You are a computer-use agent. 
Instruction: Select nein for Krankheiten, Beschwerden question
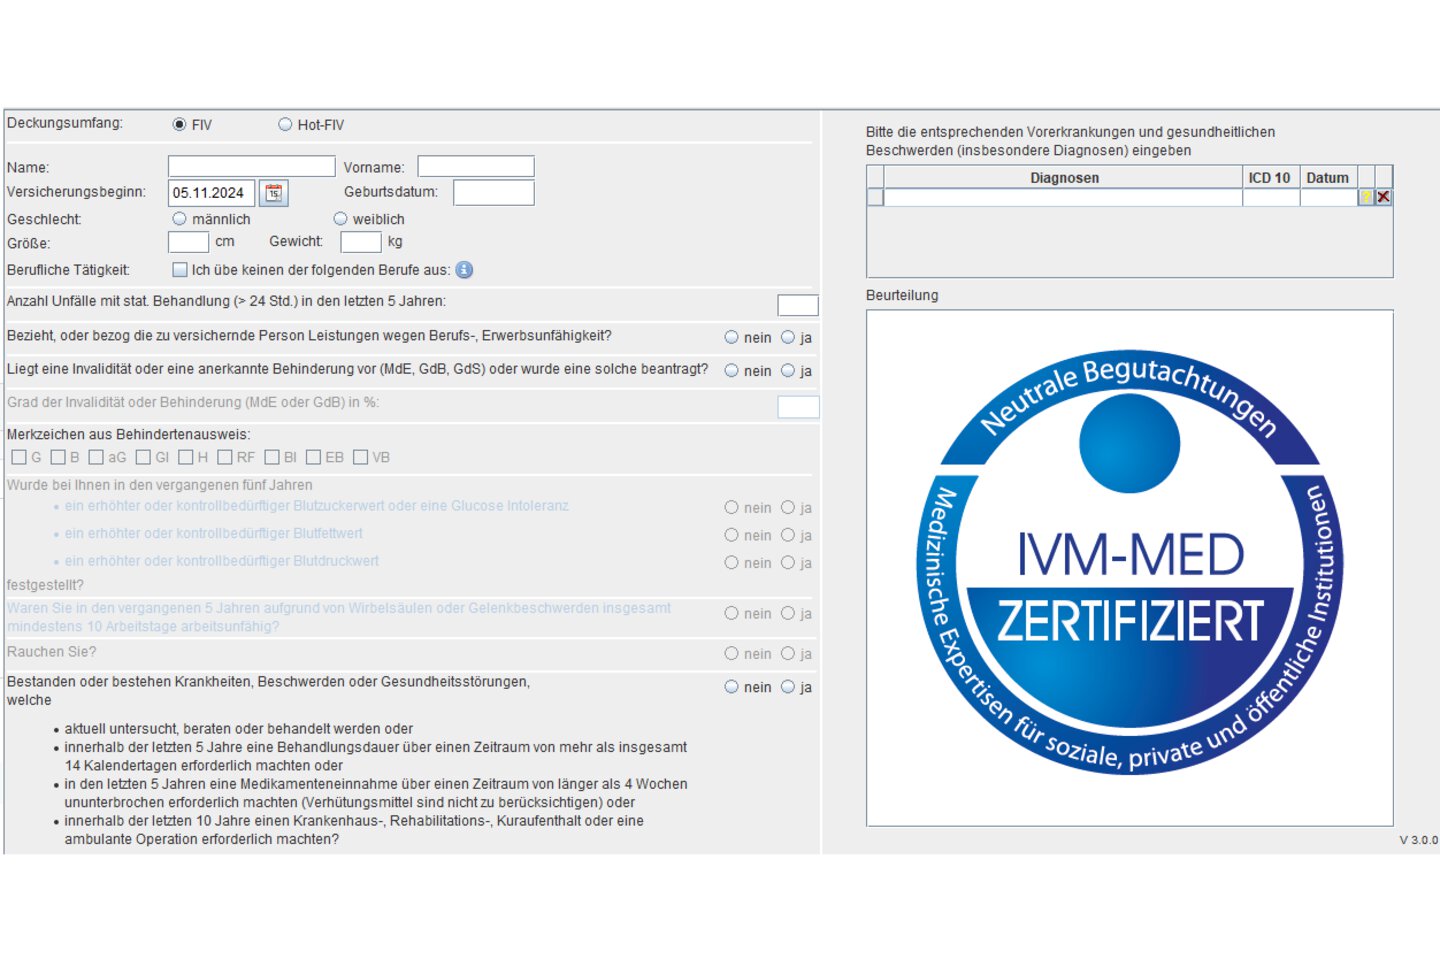click(732, 687)
